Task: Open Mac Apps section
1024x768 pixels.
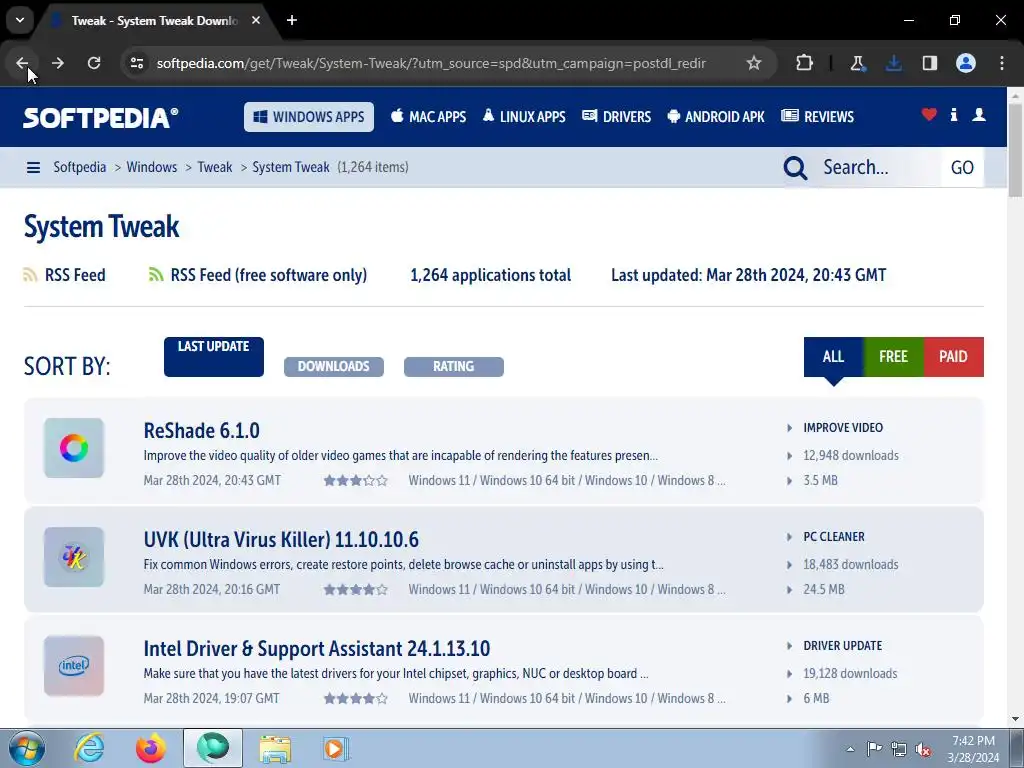Action: point(428,117)
